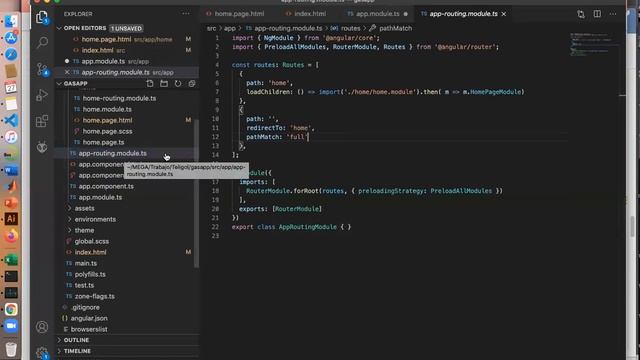This screenshot has width=640, height=360.
Task: Open angular.json in file tree
Action: tap(89, 318)
